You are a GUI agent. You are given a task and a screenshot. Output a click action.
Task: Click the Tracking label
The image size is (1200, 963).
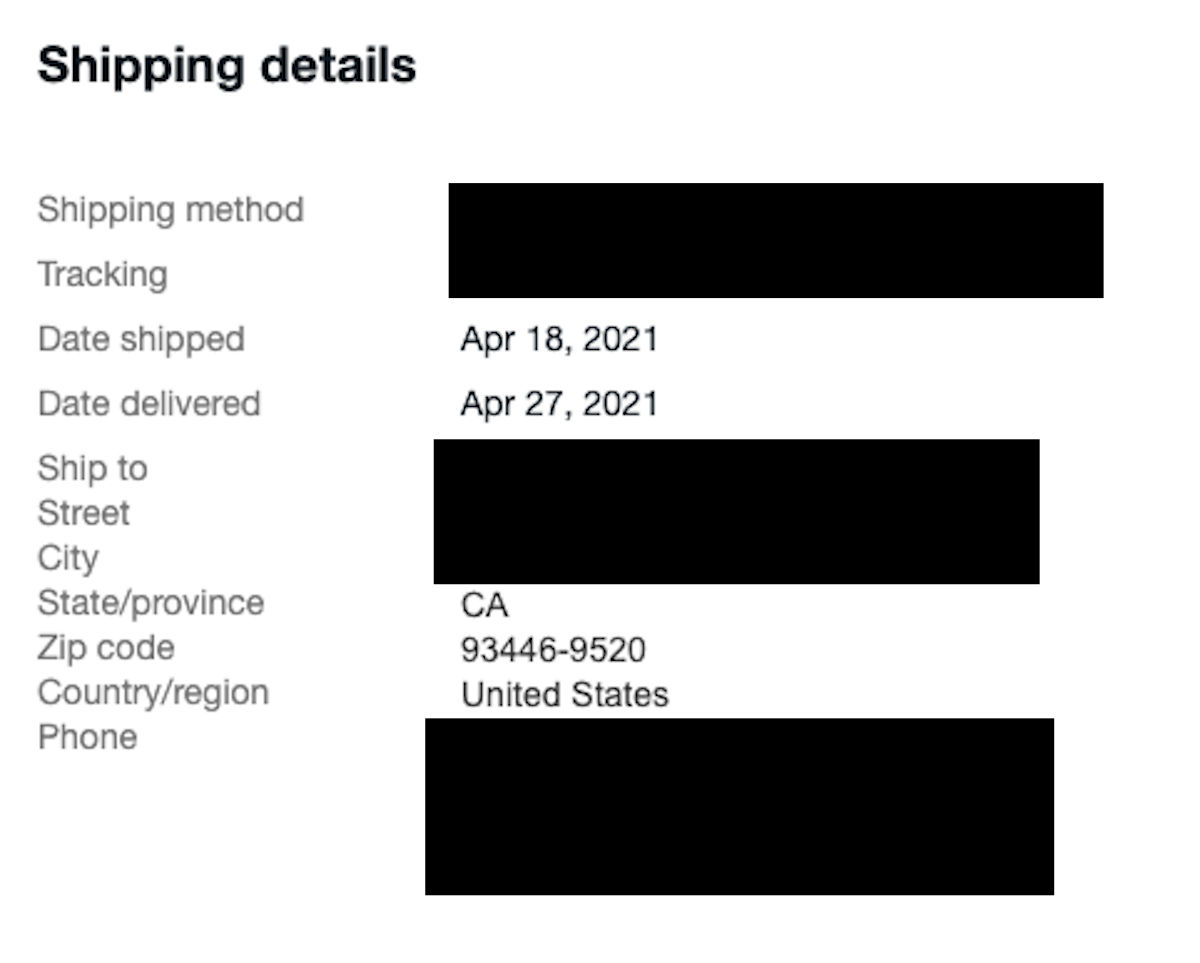pos(102,274)
